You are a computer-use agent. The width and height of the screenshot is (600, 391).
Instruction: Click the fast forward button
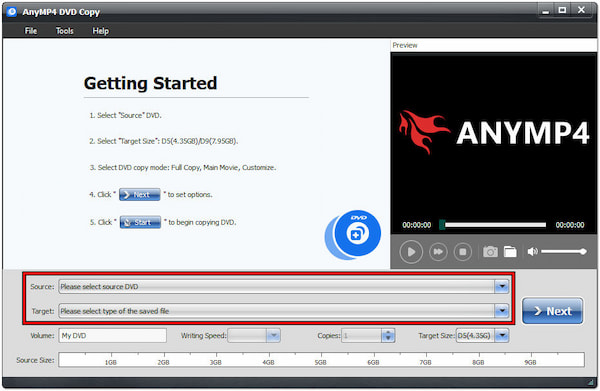pyautogui.click(x=438, y=252)
